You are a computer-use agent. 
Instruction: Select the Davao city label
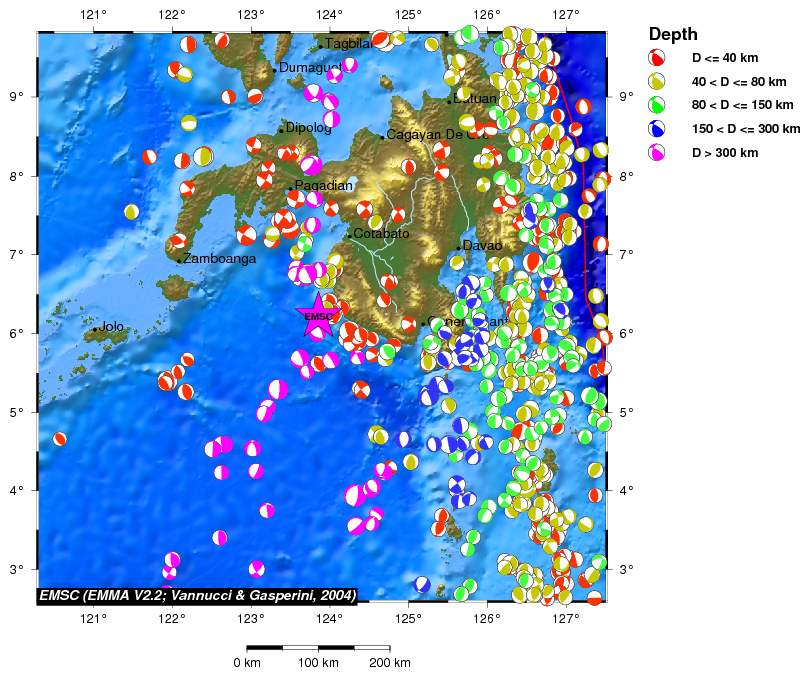click(x=482, y=246)
